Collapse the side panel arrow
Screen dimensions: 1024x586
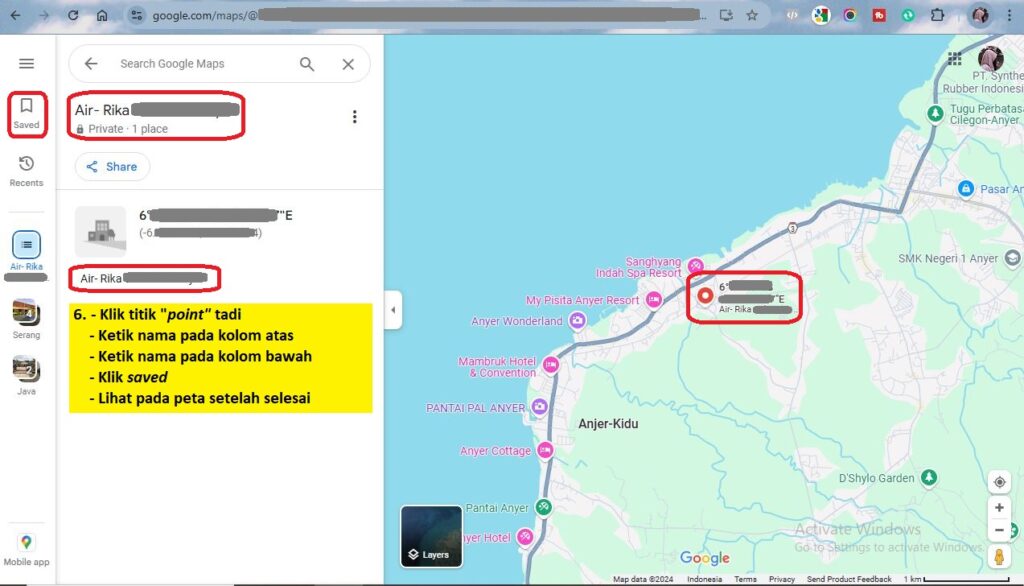393,310
